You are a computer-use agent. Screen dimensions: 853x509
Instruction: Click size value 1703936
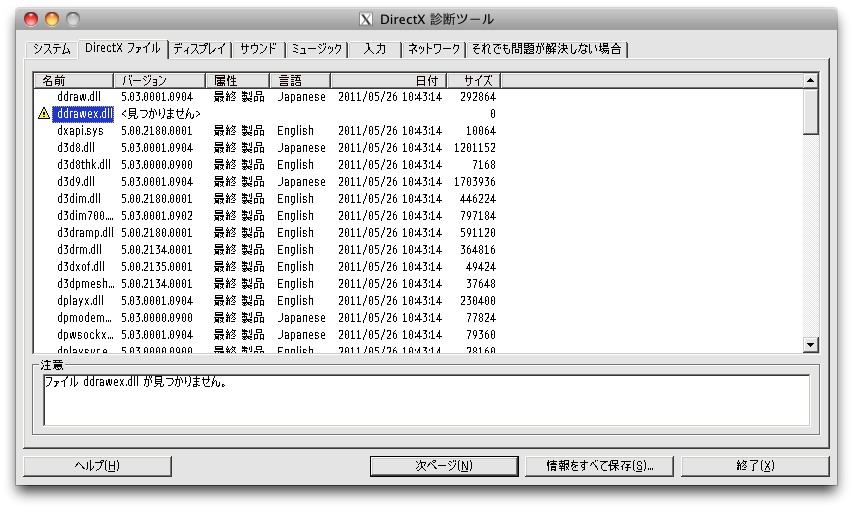click(x=474, y=182)
